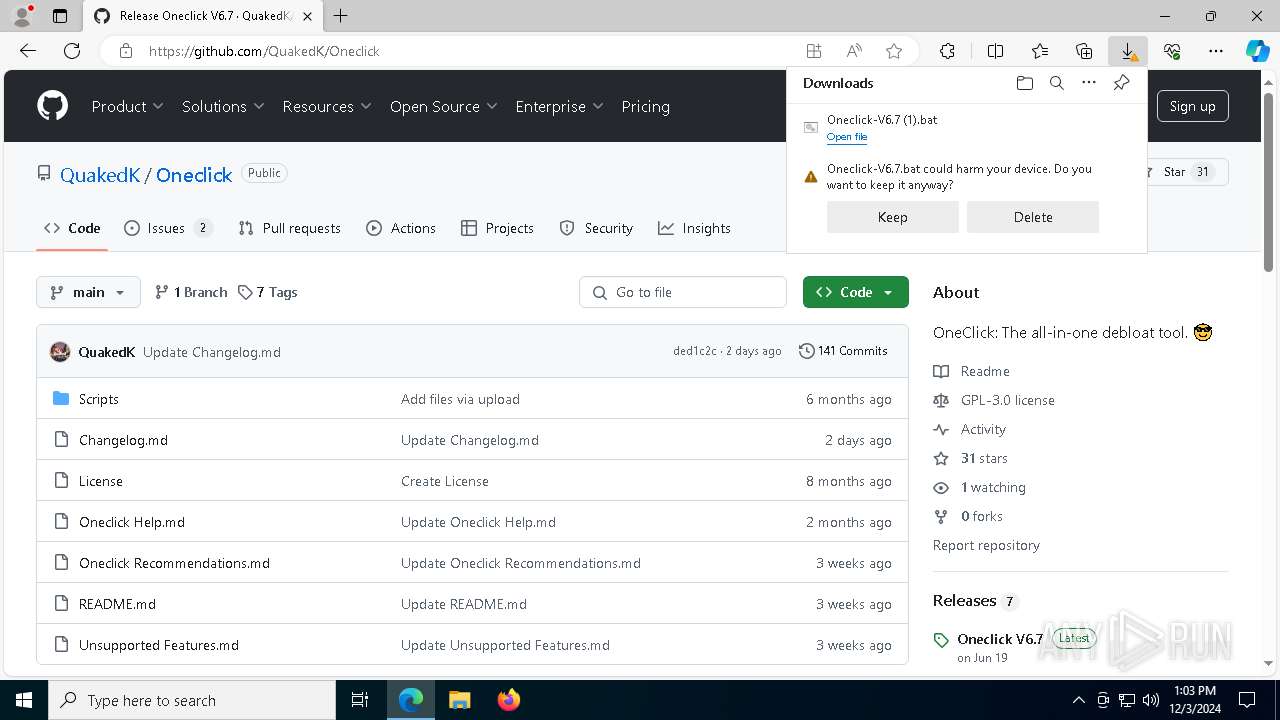Open Collections icon in toolbar
The image size is (1280, 720).
coord(1084,51)
